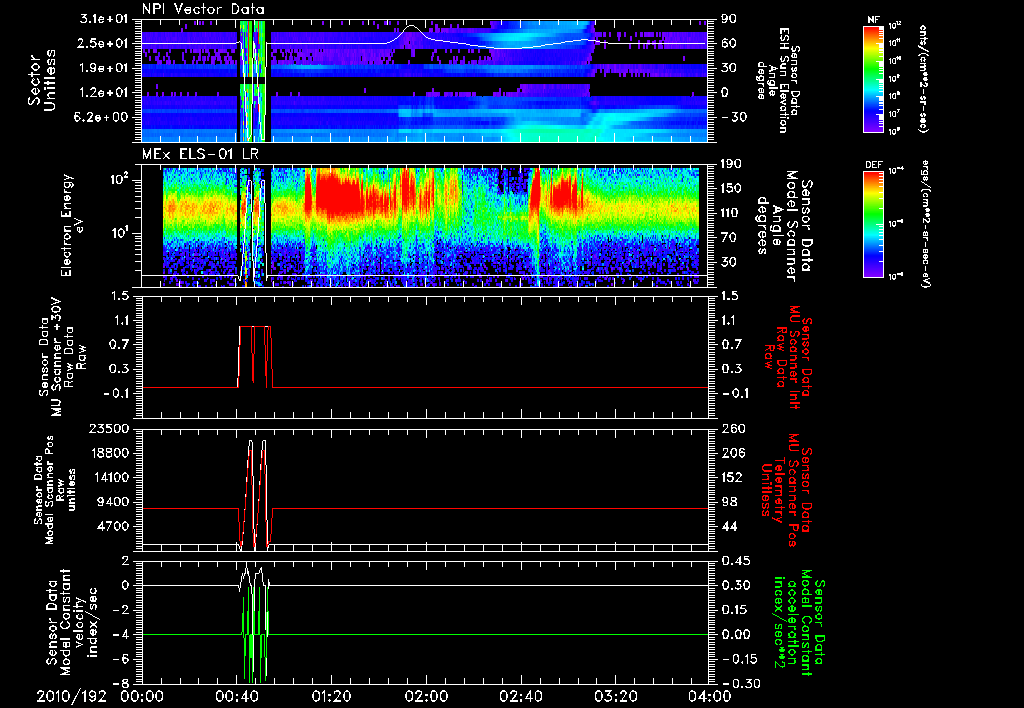The image size is (1024, 708).
Task: Click the "DEF" color bar heading
Action: coord(873,165)
